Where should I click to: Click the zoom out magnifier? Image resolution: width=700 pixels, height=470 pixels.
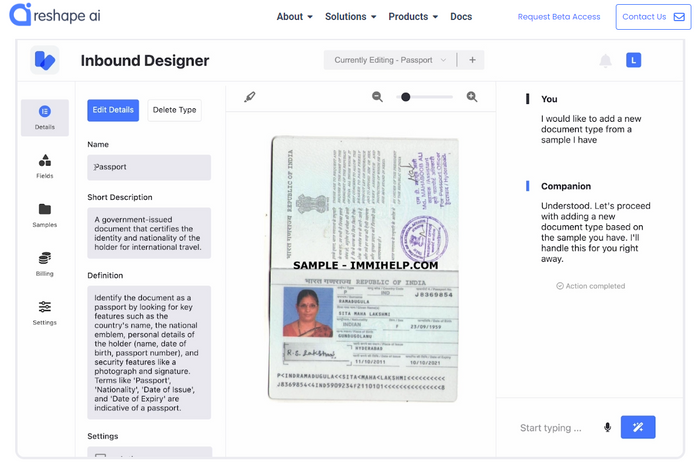tap(377, 96)
